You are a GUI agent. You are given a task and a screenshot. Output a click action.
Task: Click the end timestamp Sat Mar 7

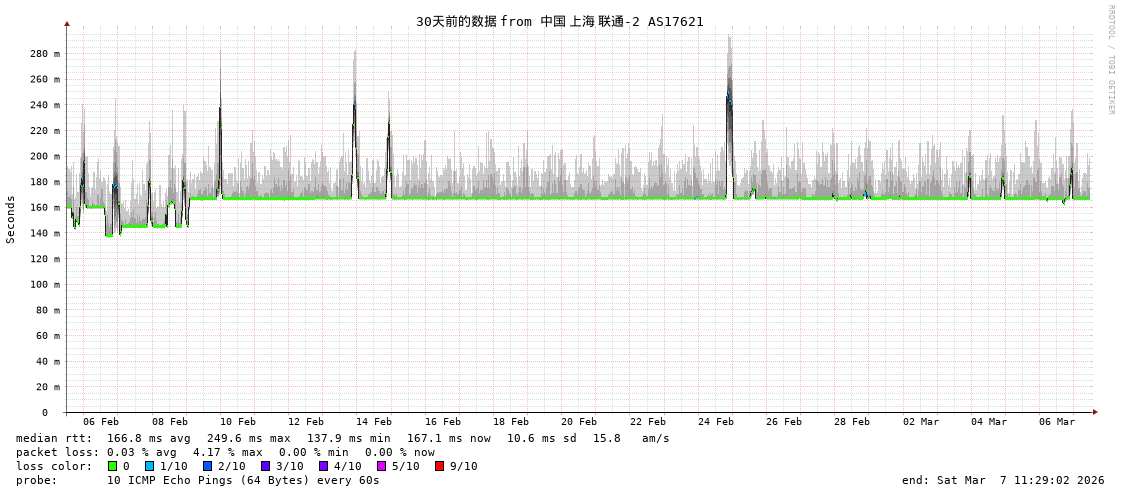click(1003, 480)
